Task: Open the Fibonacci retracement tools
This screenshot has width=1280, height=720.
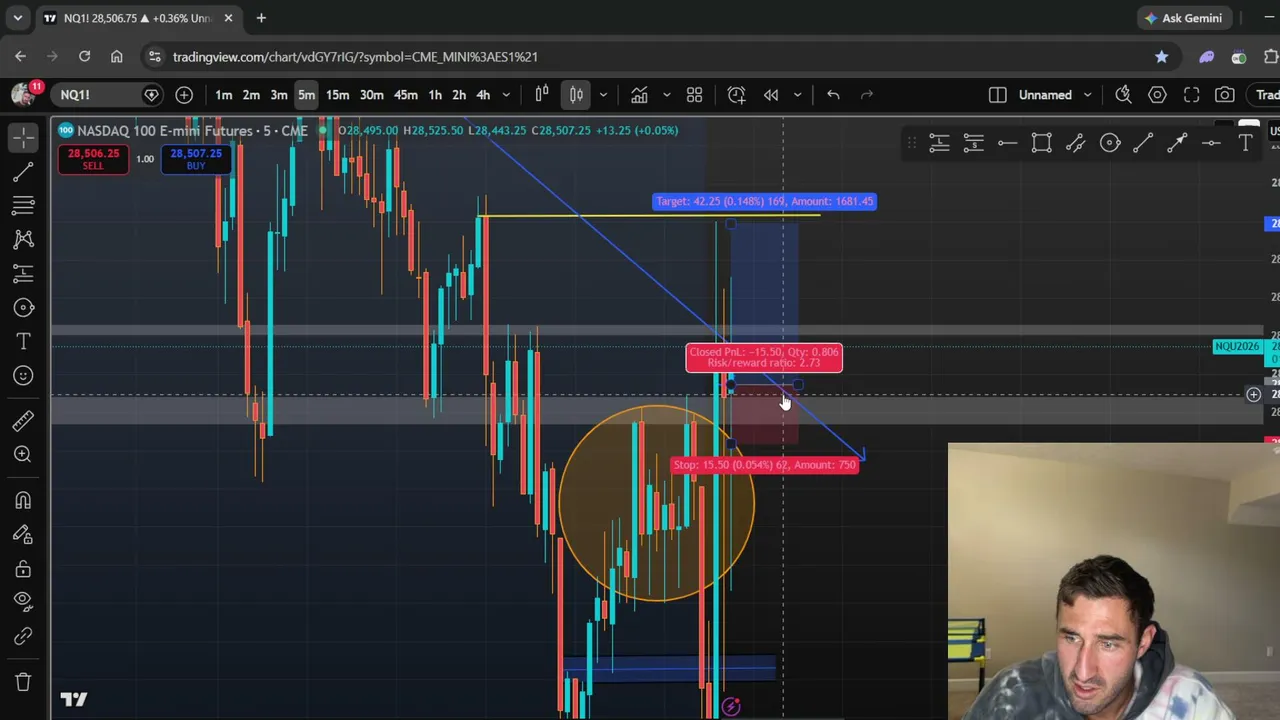Action: coord(23,205)
